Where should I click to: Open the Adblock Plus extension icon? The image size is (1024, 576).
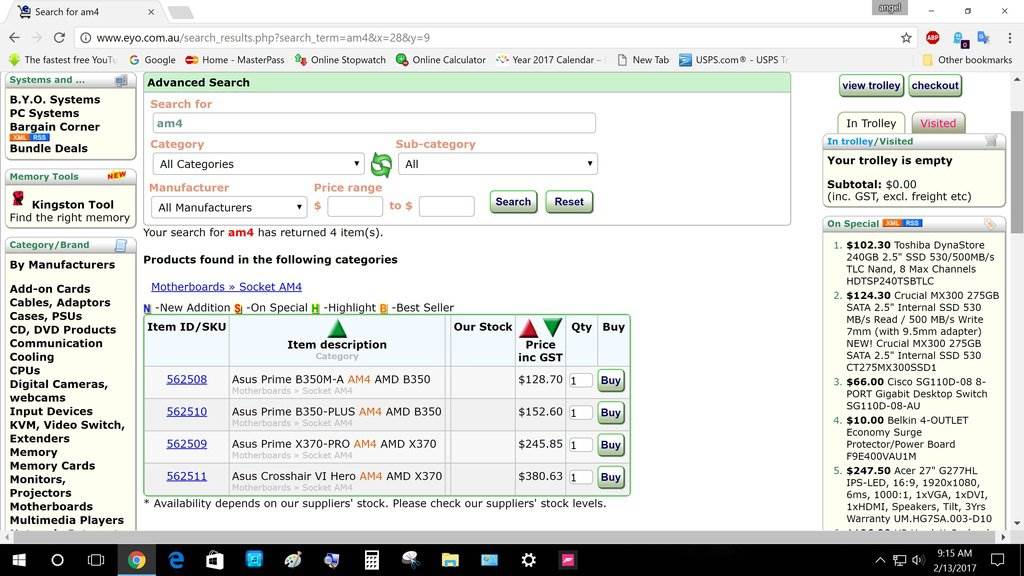[932, 38]
